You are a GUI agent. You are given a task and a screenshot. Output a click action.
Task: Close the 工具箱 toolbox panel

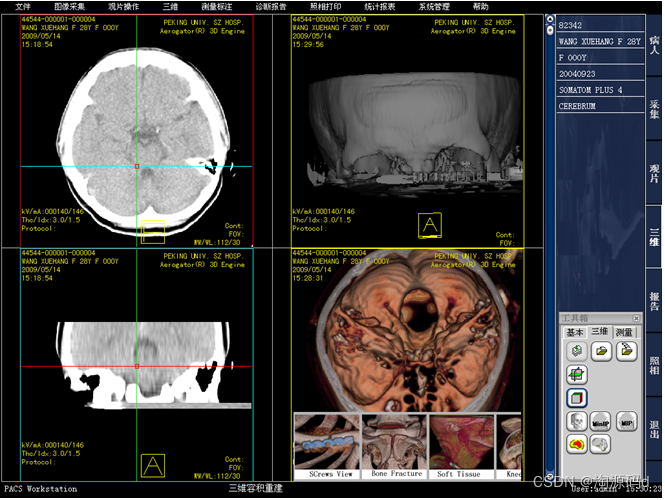[636, 318]
